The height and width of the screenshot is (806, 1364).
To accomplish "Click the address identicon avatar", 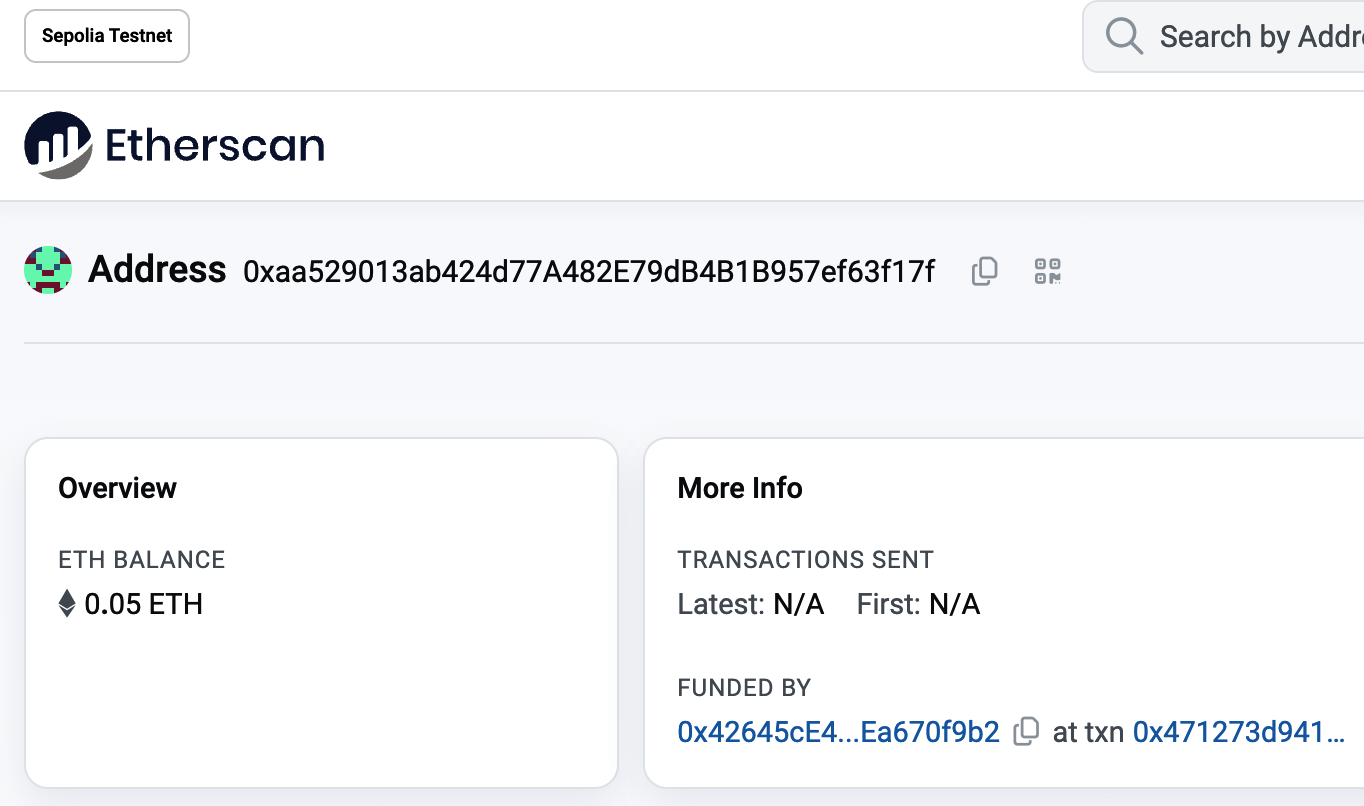I will click(47, 269).
